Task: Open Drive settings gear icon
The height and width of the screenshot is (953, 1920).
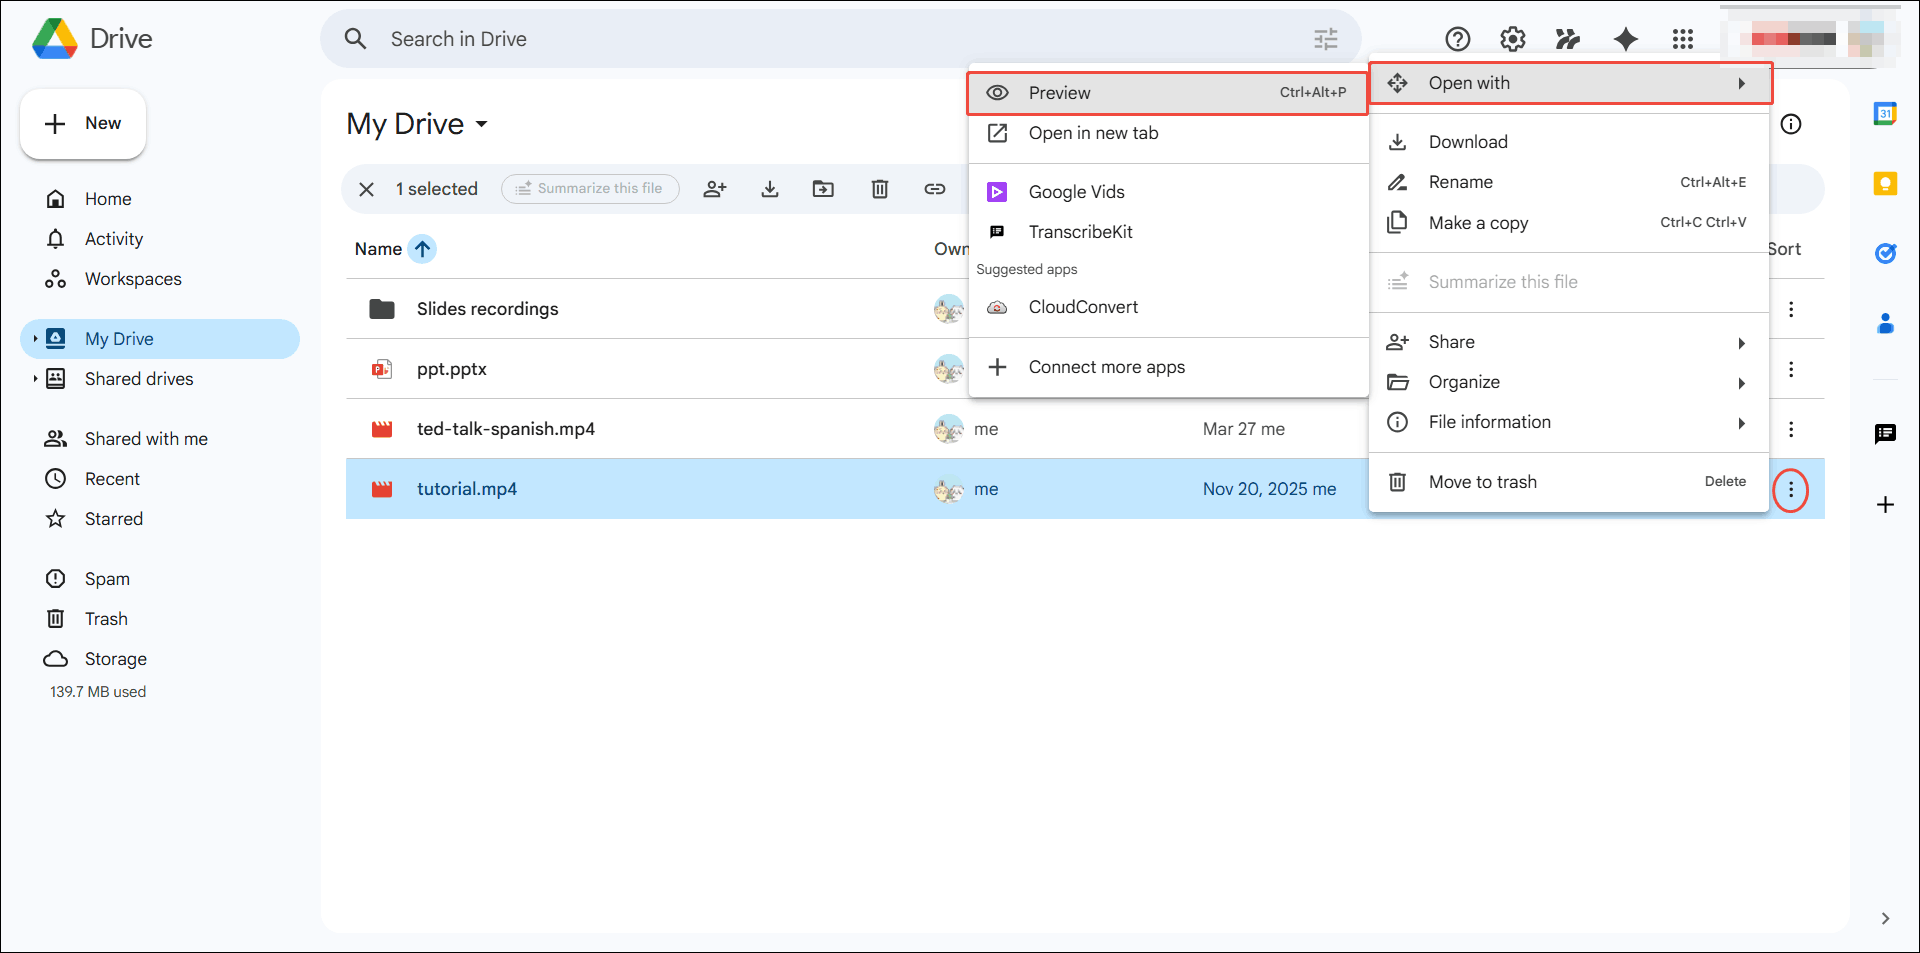Action: coord(1512,39)
